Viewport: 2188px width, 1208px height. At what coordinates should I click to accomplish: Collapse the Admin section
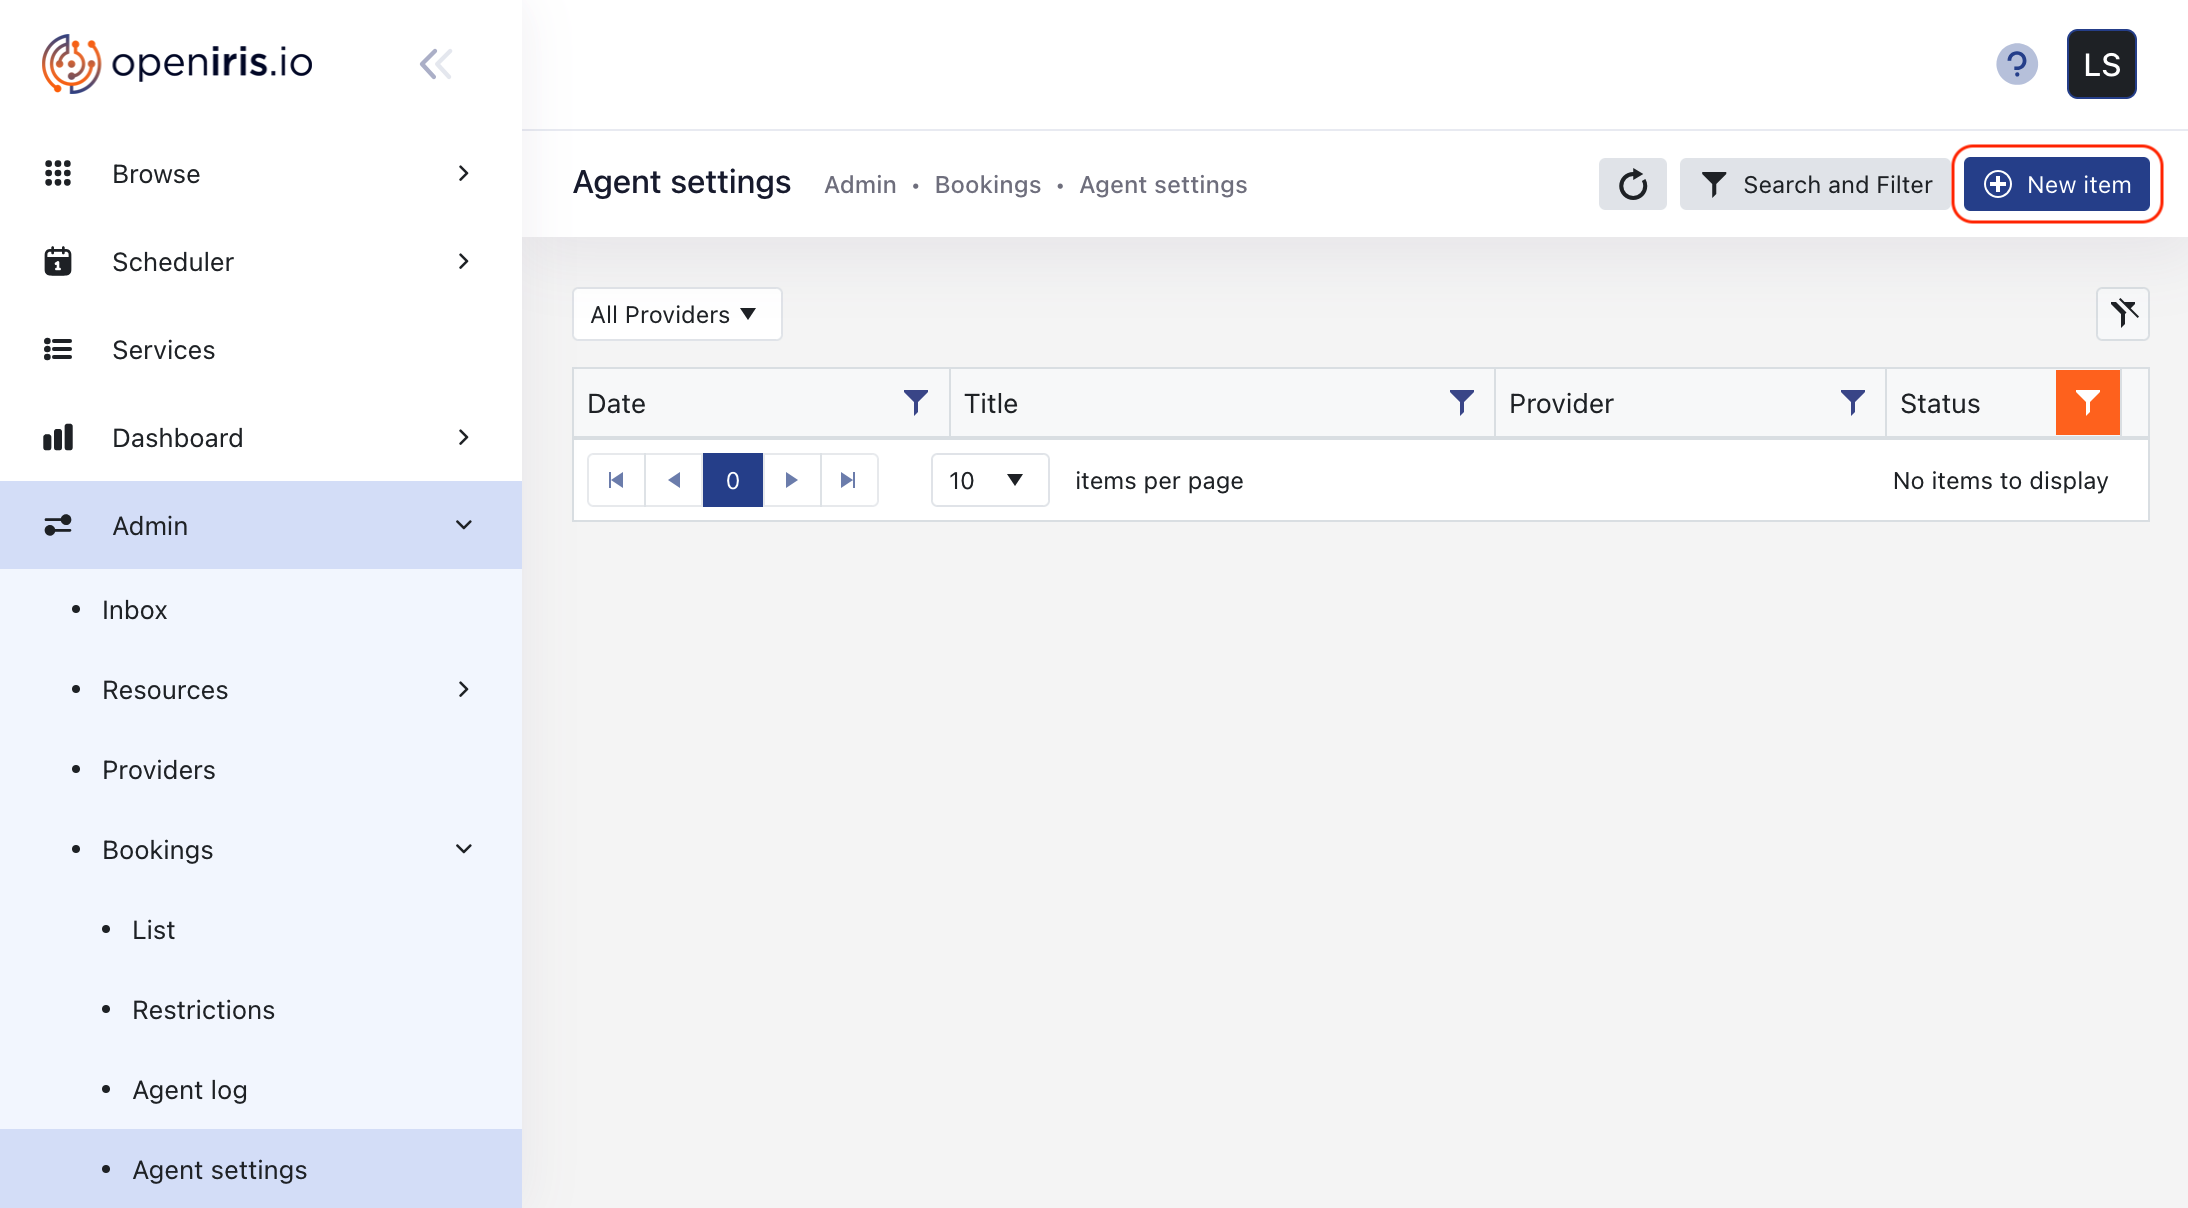(463, 525)
